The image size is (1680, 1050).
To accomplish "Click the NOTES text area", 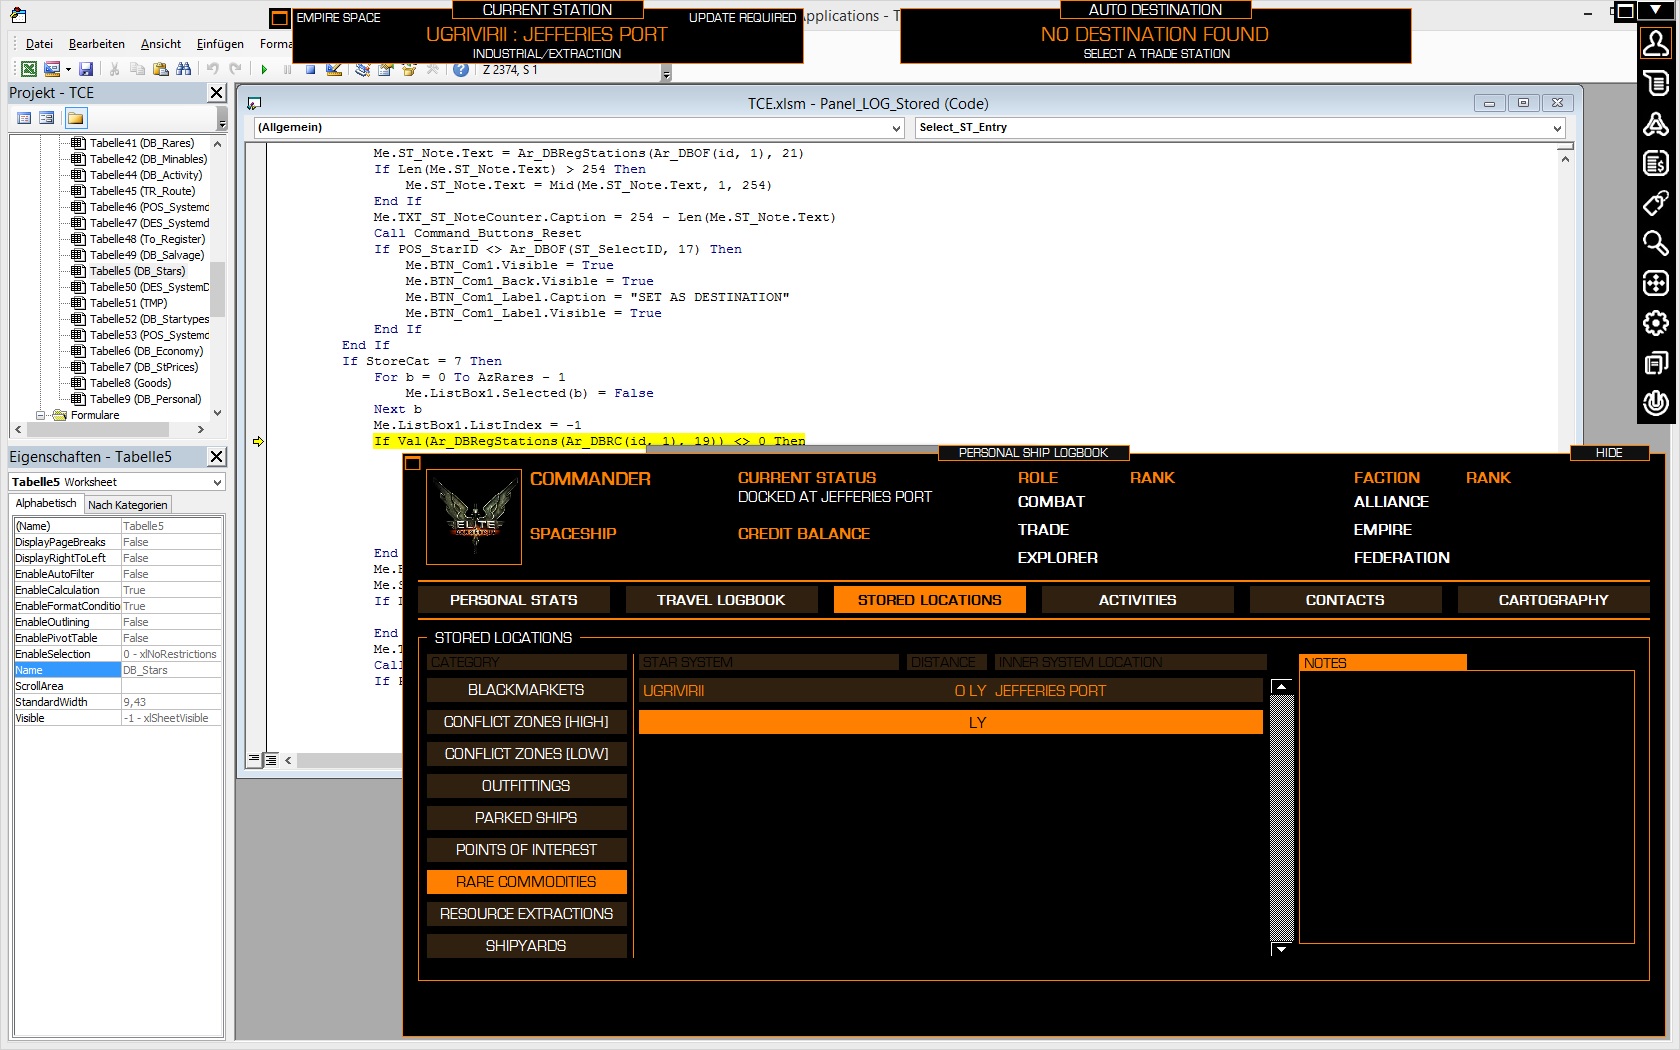I will pos(1466,807).
